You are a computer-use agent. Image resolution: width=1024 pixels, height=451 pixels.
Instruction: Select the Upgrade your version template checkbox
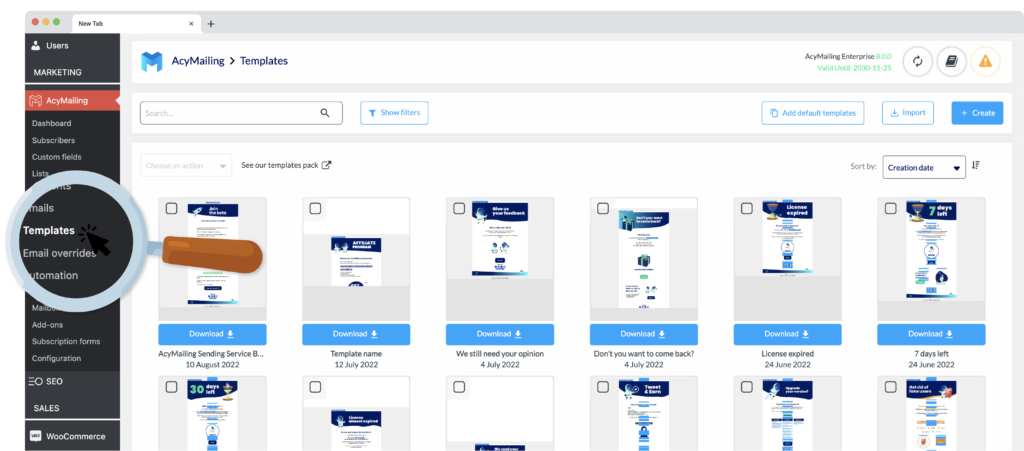point(746,387)
